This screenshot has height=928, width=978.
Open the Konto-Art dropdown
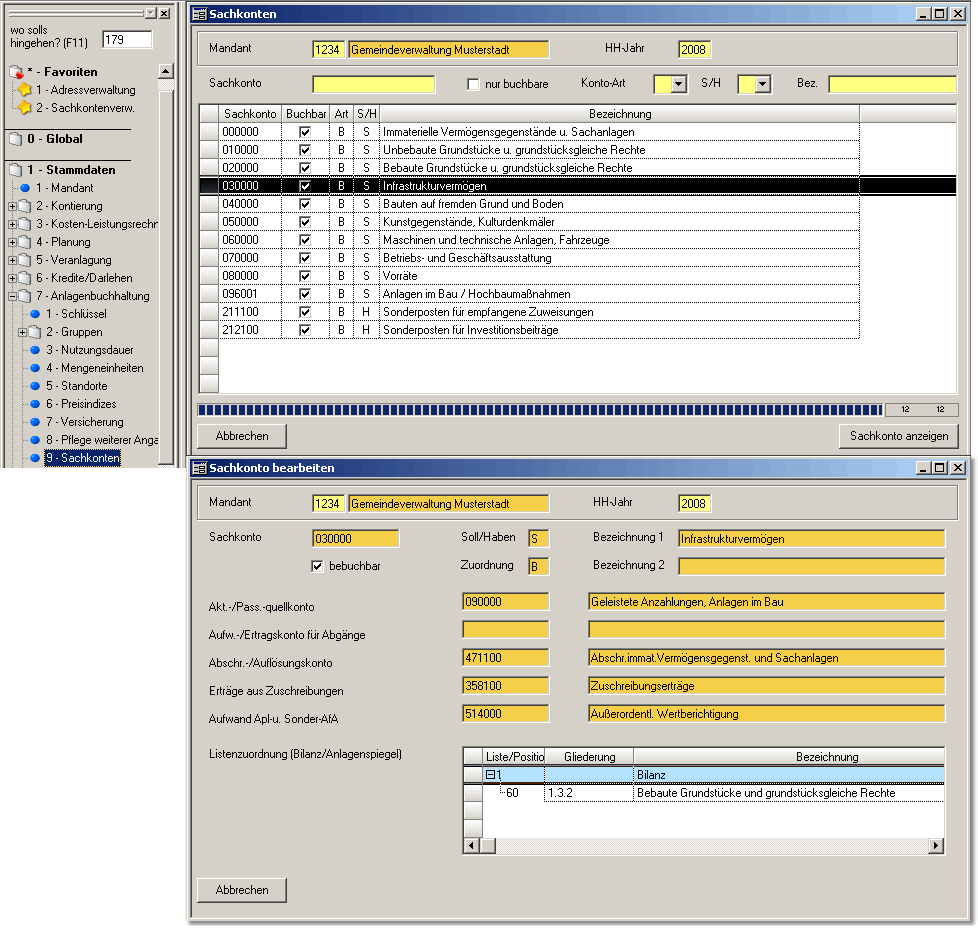[x=678, y=85]
